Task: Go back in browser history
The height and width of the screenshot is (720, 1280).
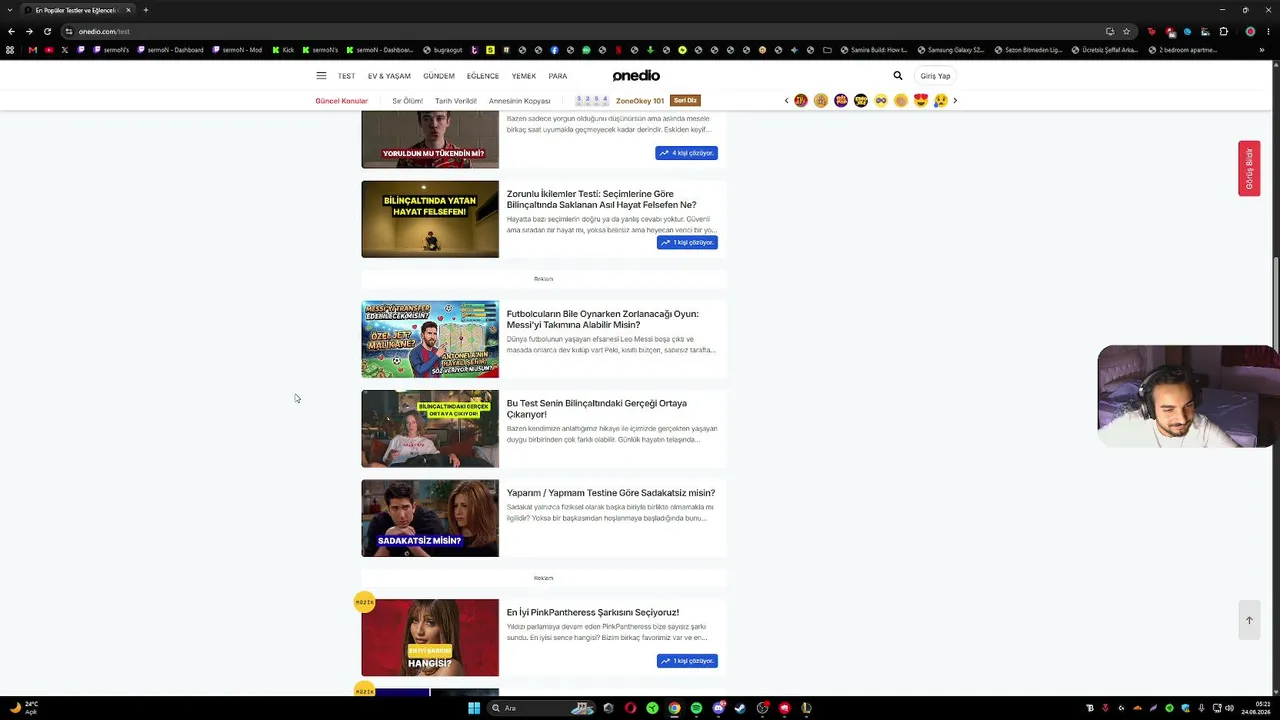Action: [11, 31]
